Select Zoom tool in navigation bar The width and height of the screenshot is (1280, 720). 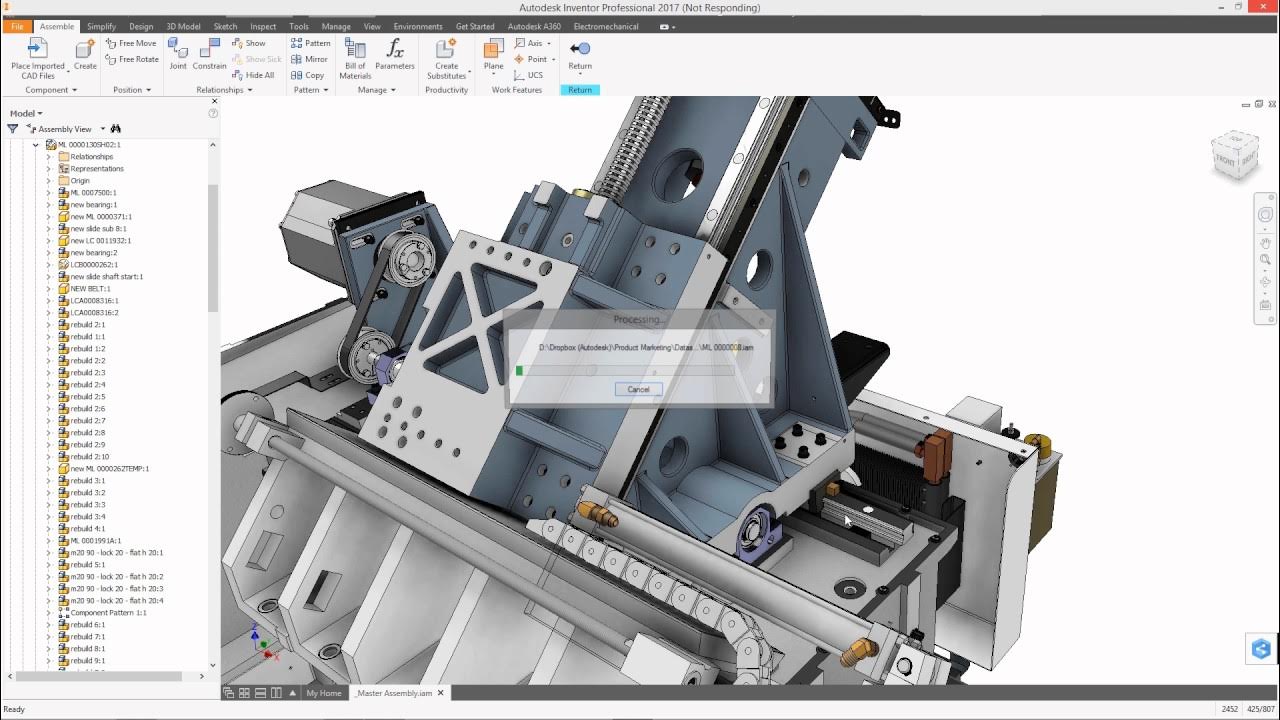1265,260
